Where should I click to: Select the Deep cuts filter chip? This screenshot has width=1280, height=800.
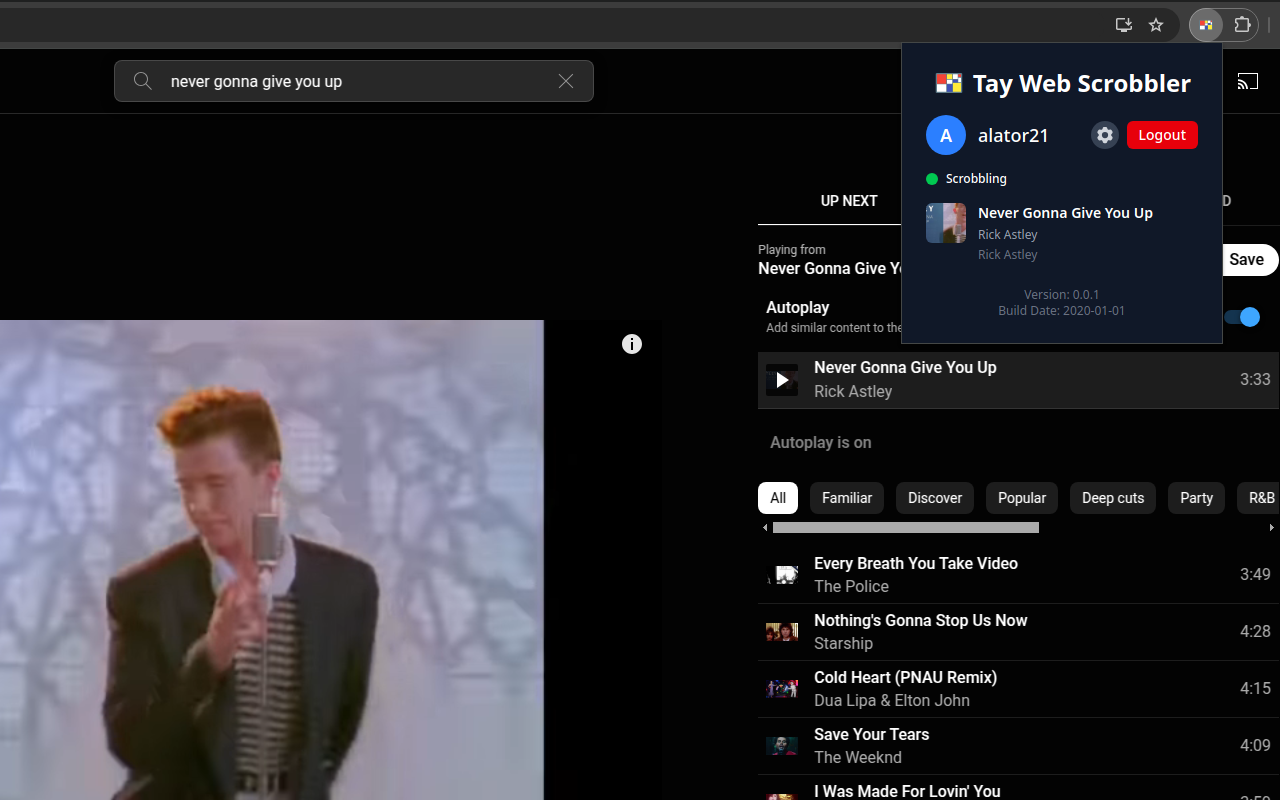(1113, 498)
